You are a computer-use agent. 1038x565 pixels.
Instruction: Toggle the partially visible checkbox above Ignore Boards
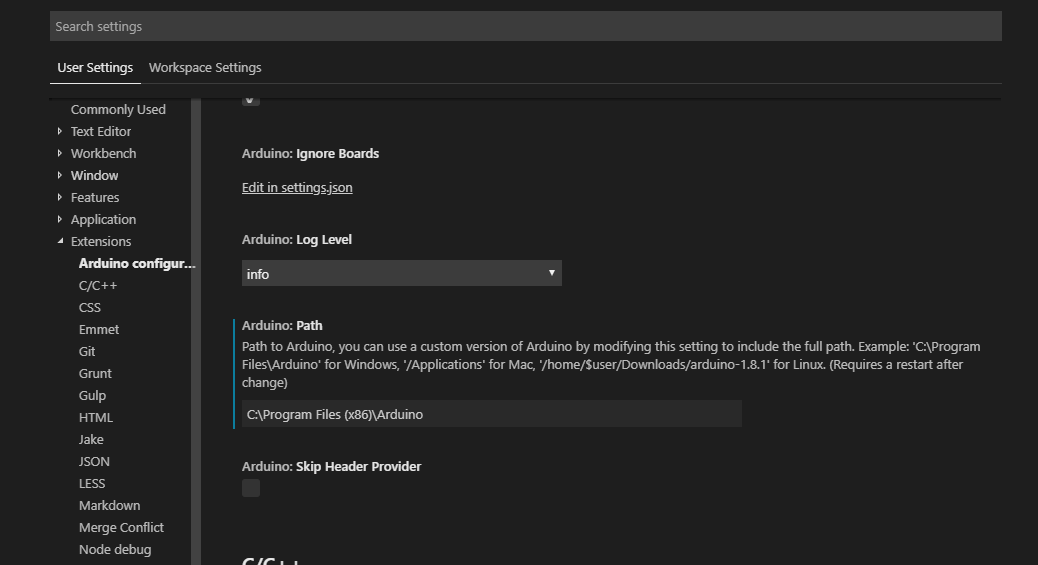point(251,99)
